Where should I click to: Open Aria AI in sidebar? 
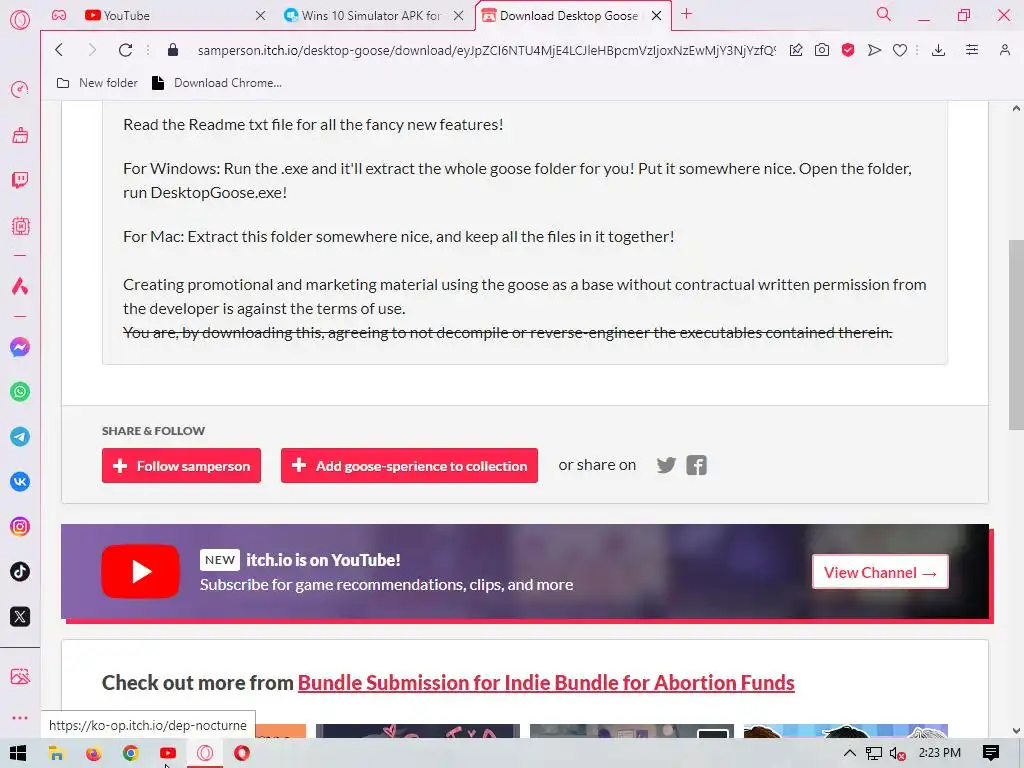(20, 285)
